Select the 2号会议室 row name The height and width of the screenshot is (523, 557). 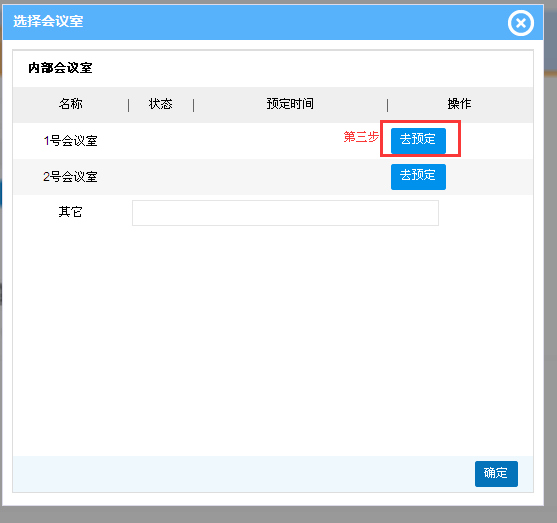coord(70,177)
